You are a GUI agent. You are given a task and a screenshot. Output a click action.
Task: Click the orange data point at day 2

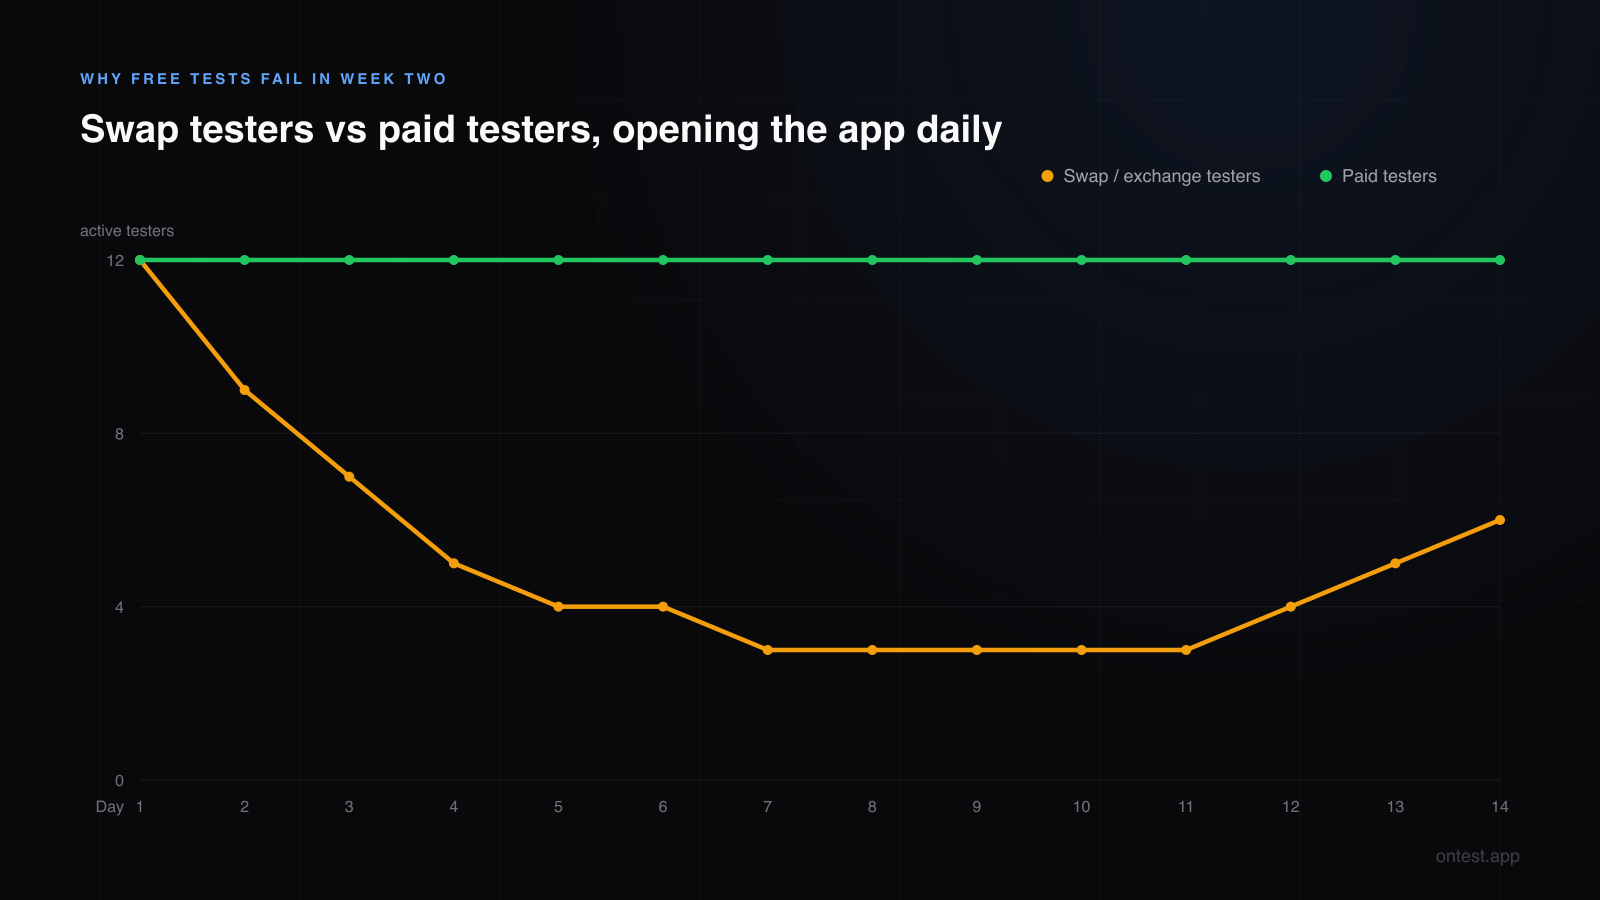244,390
